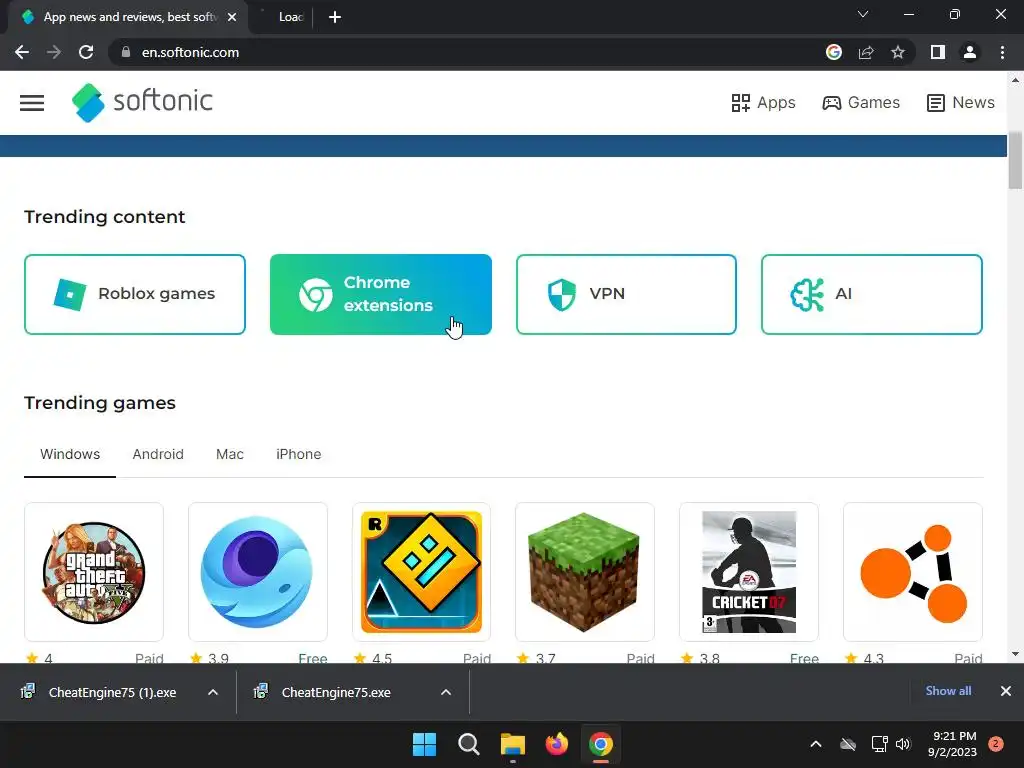Viewport: 1024px width, 768px height.
Task: Bookmark this page with the star icon
Action: pos(898,52)
